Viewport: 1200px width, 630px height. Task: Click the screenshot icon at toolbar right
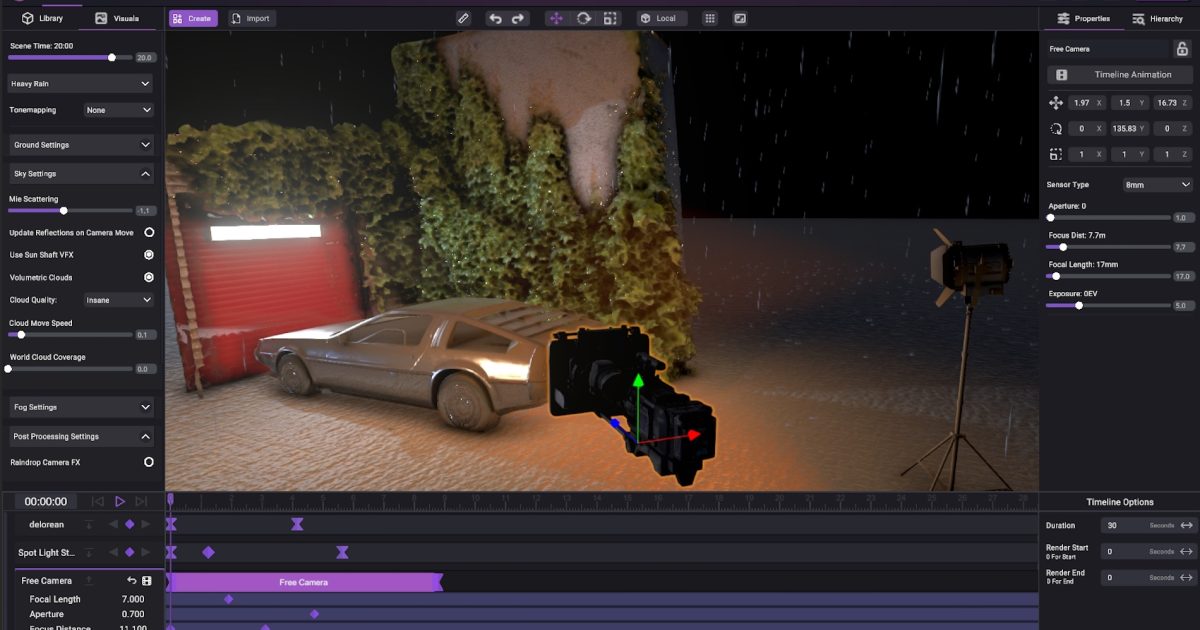738,17
